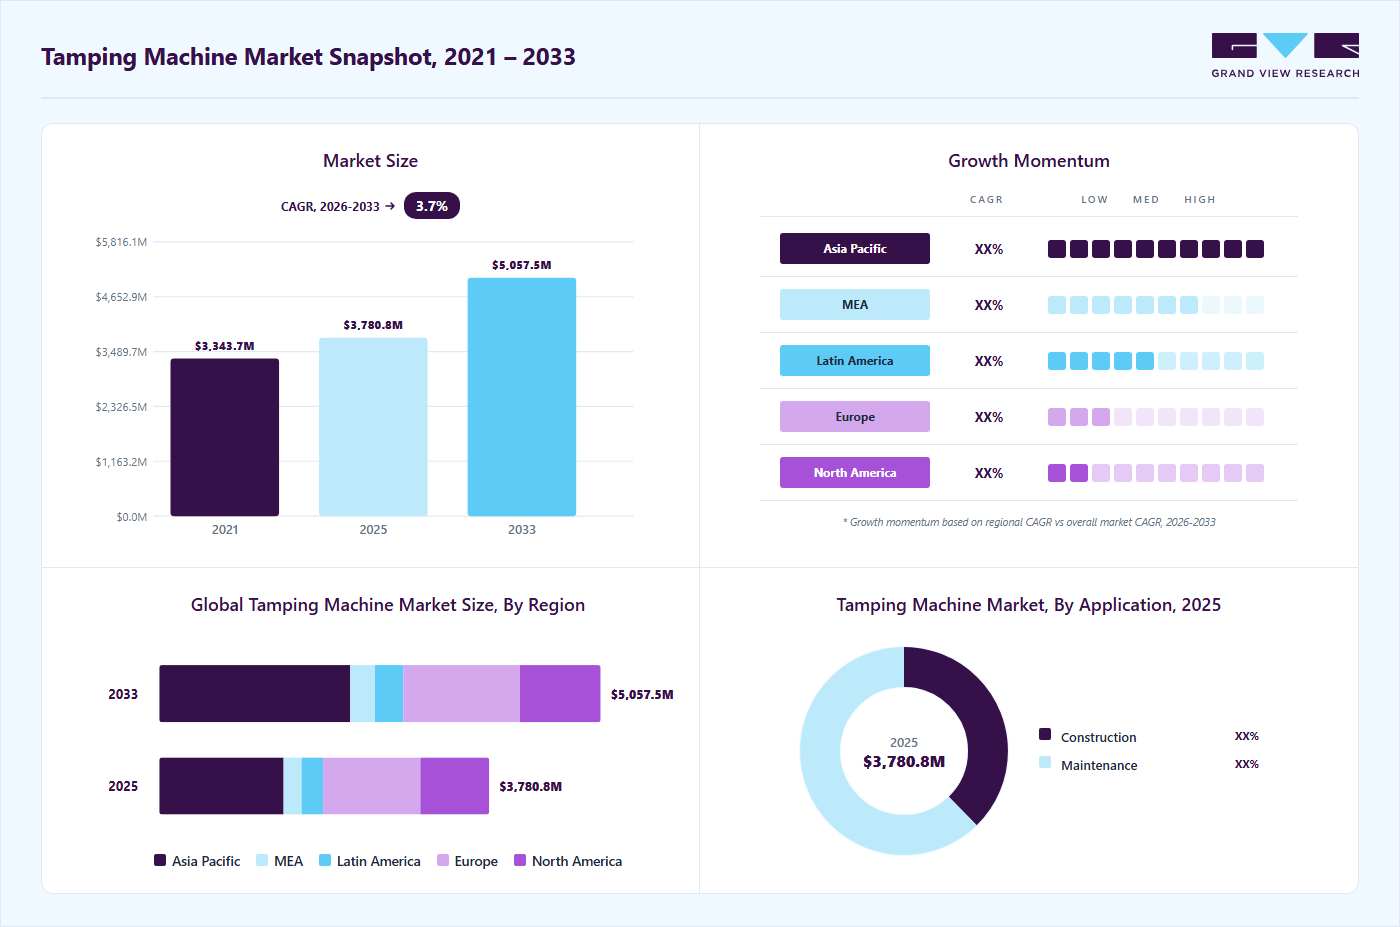1400x927 pixels.
Task: Click the MEA legend swatch
Action: pyautogui.click(x=262, y=860)
